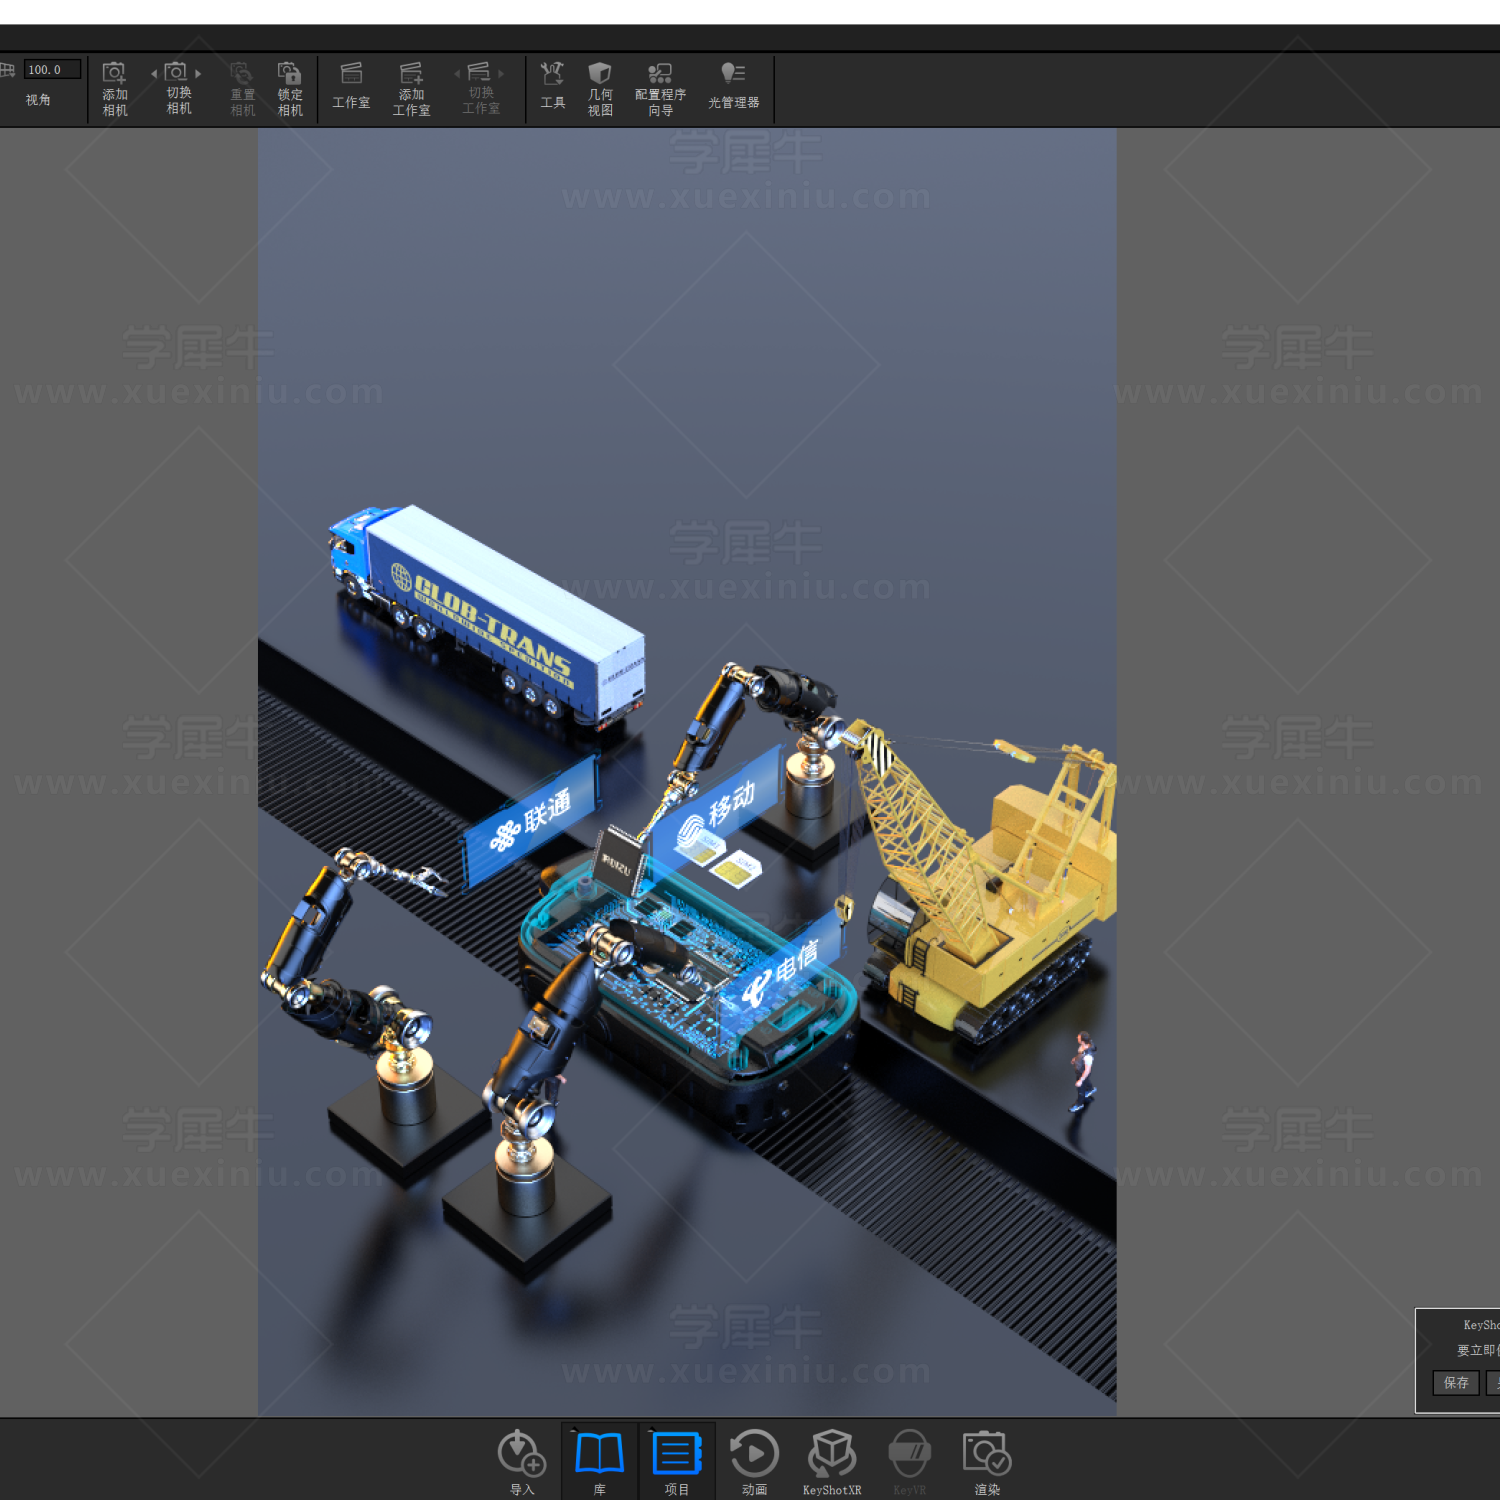Open the Light Manager (光管理器)

(733, 86)
